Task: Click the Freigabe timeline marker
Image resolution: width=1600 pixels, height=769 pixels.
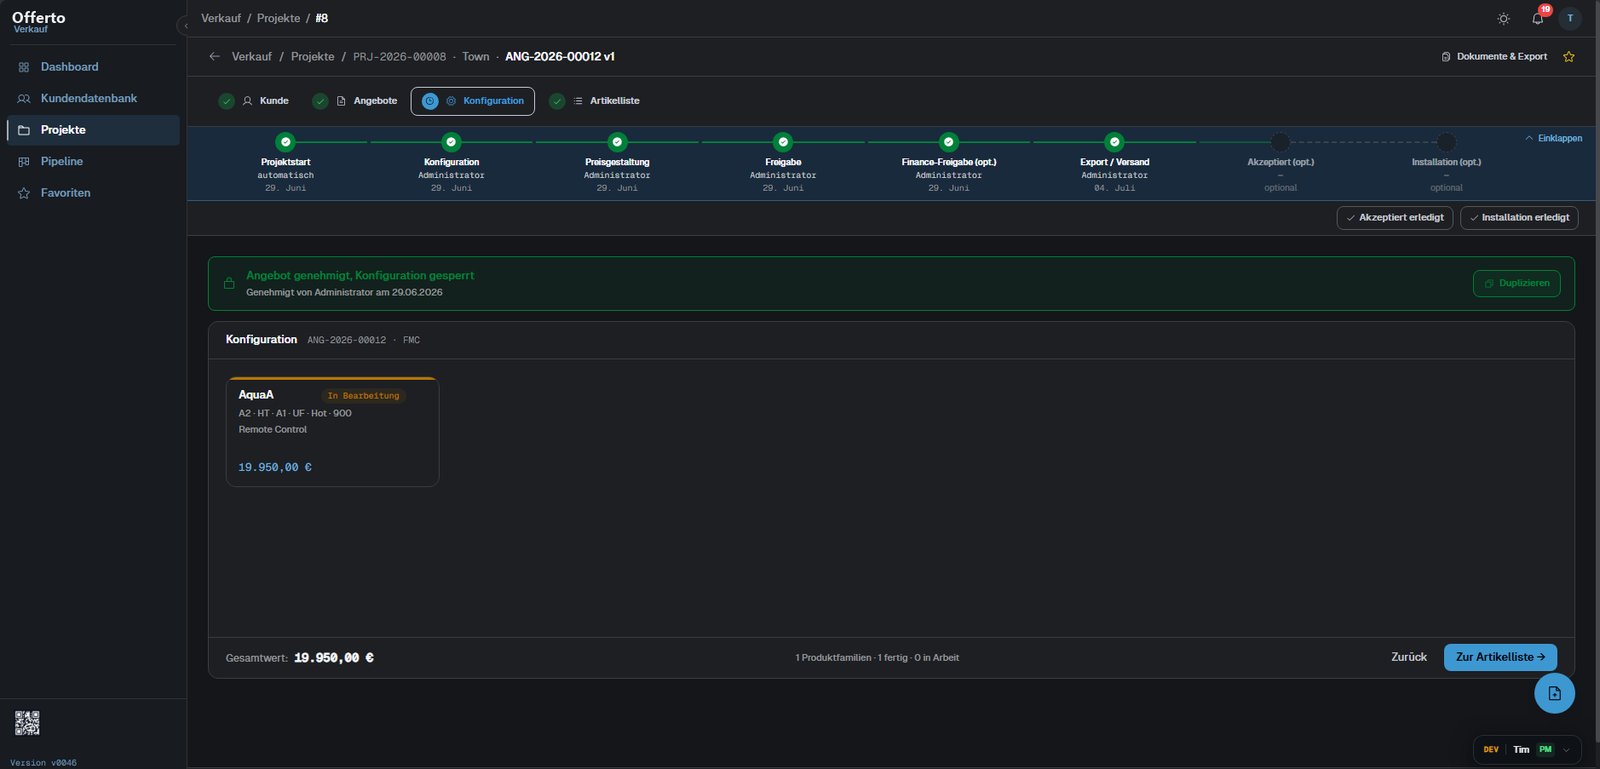Action: click(x=783, y=142)
